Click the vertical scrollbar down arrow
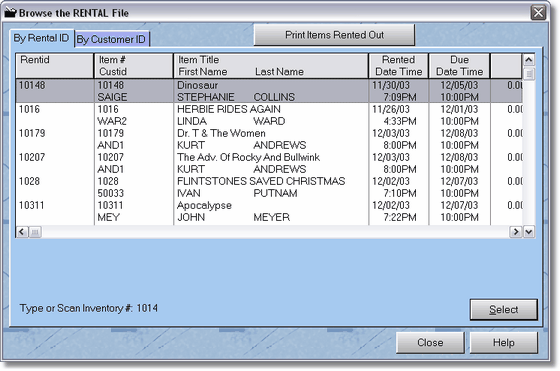This screenshot has width=560, height=371. point(529,232)
